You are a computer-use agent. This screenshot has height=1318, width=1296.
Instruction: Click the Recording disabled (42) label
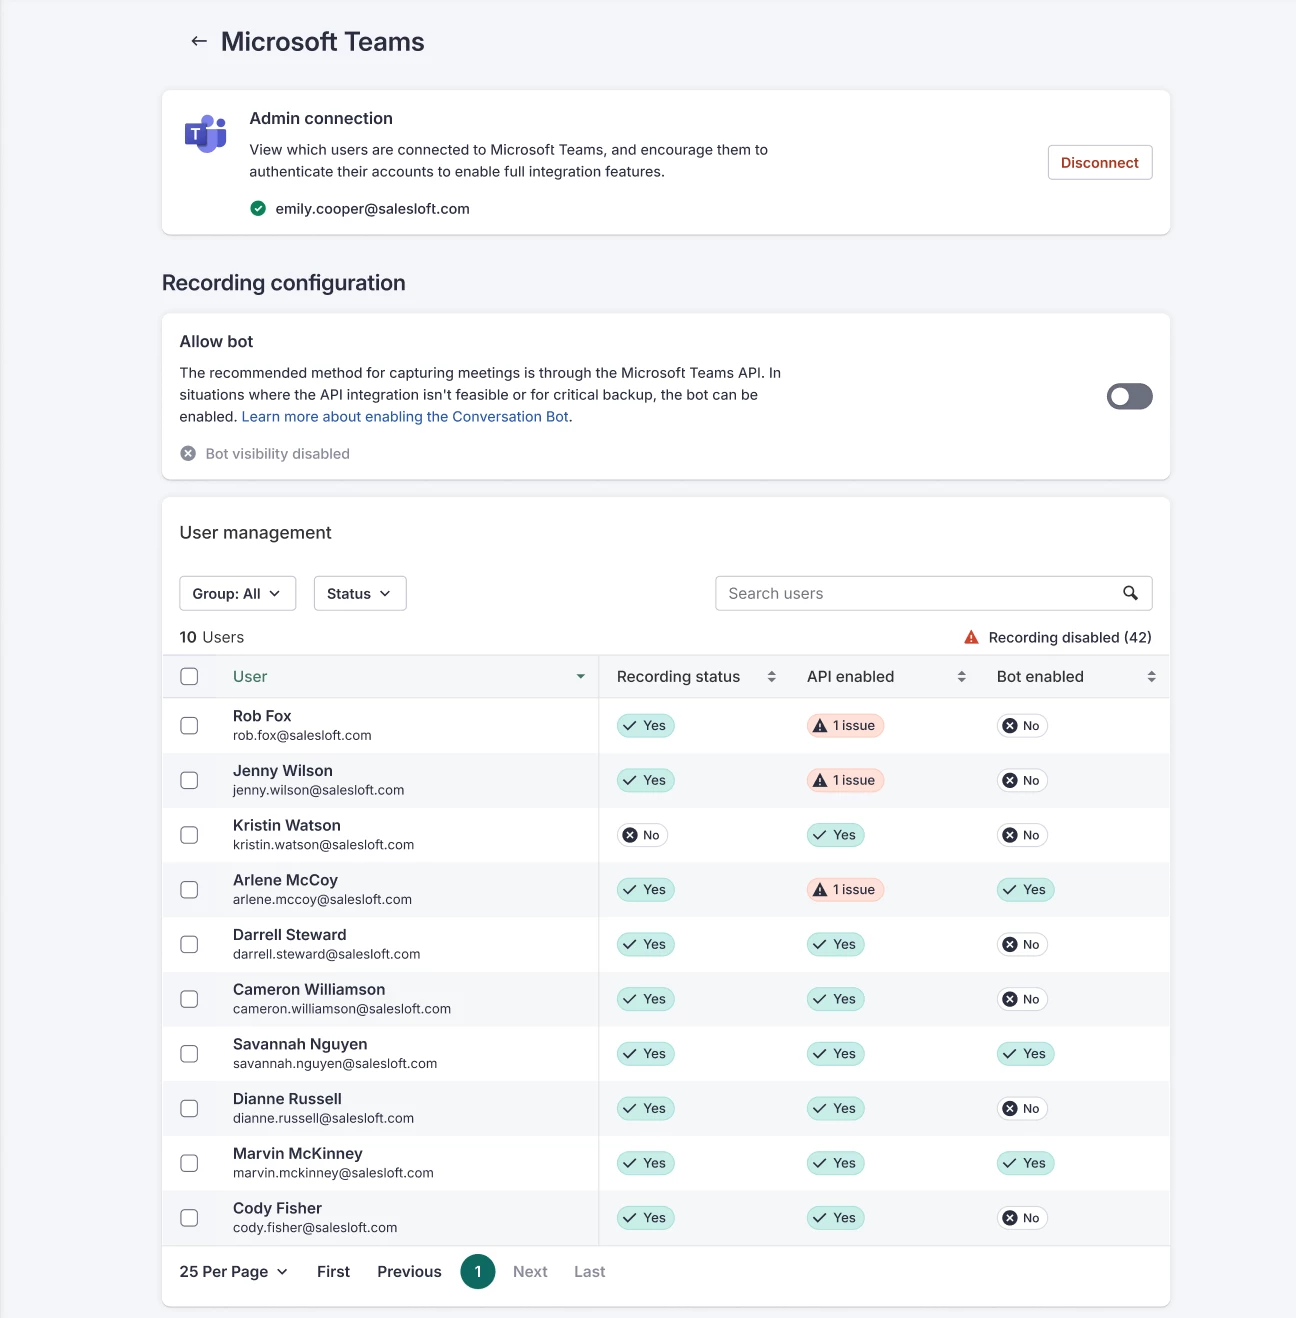(x=1070, y=637)
